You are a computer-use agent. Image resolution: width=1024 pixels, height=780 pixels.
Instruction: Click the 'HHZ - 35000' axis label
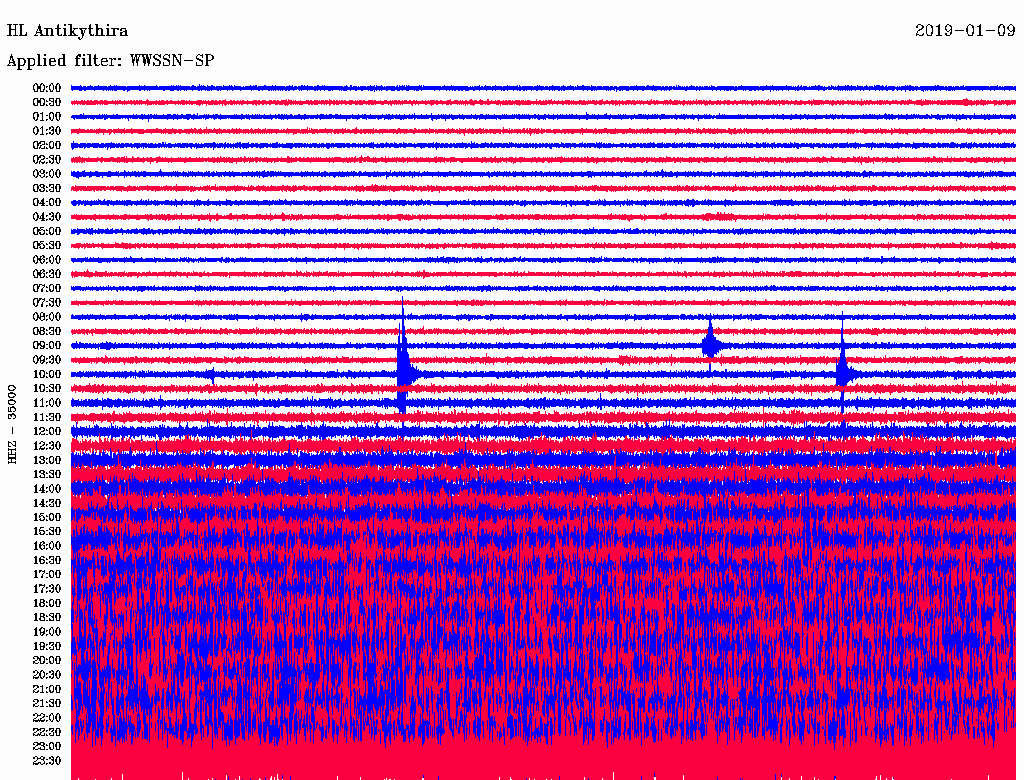pos(12,425)
